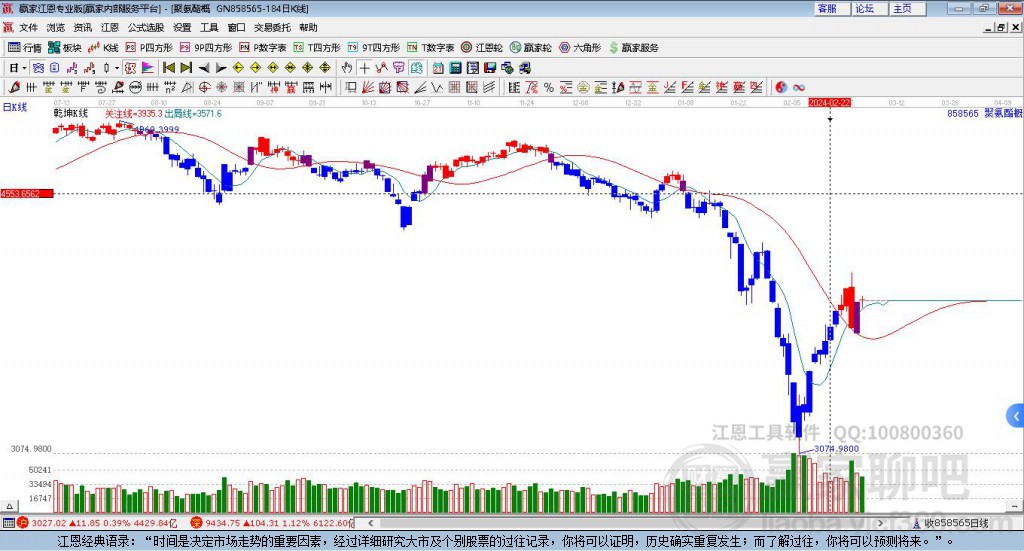The height and width of the screenshot is (551, 1024).
Task: Toggle the crosshair cursor tool
Action: (364, 68)
